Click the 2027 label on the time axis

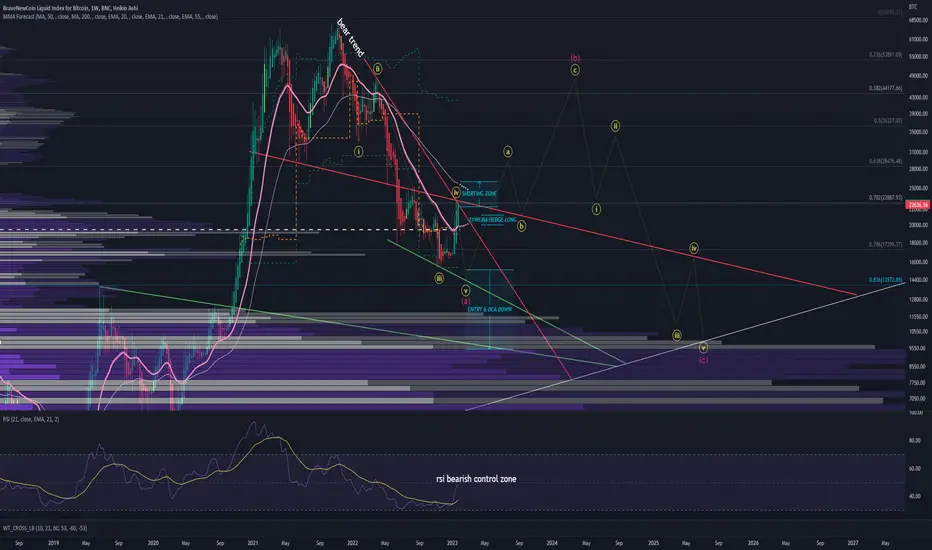pyautogui.click(x=853, y=543)
